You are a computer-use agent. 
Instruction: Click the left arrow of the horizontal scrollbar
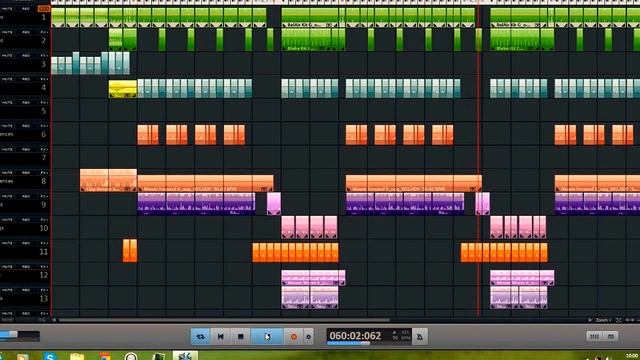[54, 320]
